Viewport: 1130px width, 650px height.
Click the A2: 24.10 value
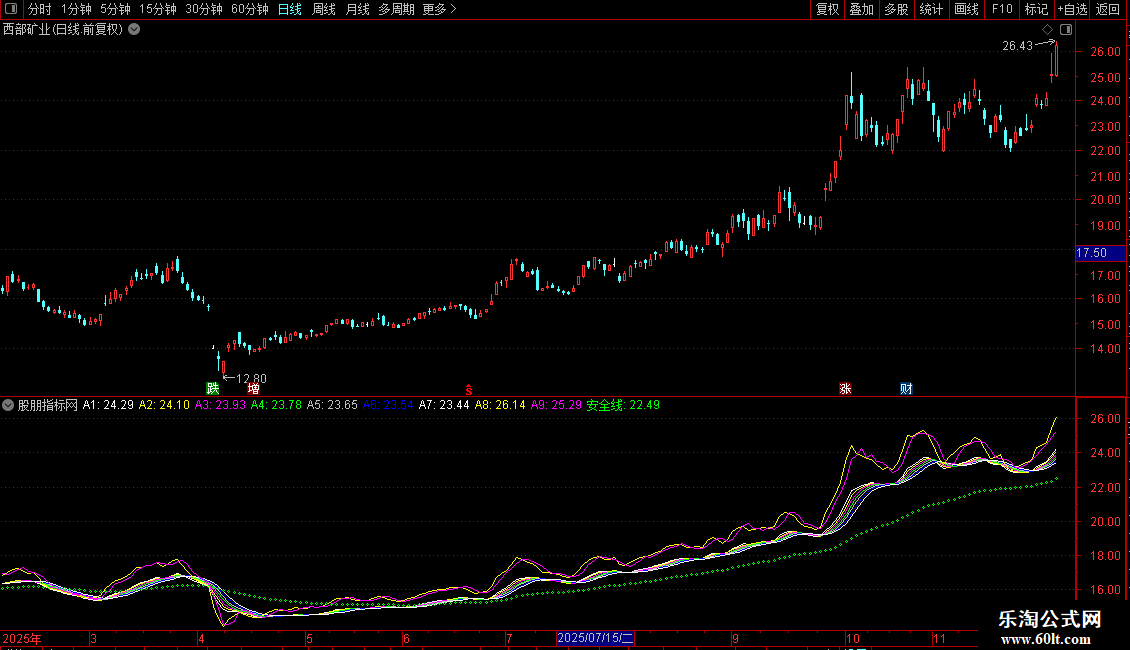[164, 405]
